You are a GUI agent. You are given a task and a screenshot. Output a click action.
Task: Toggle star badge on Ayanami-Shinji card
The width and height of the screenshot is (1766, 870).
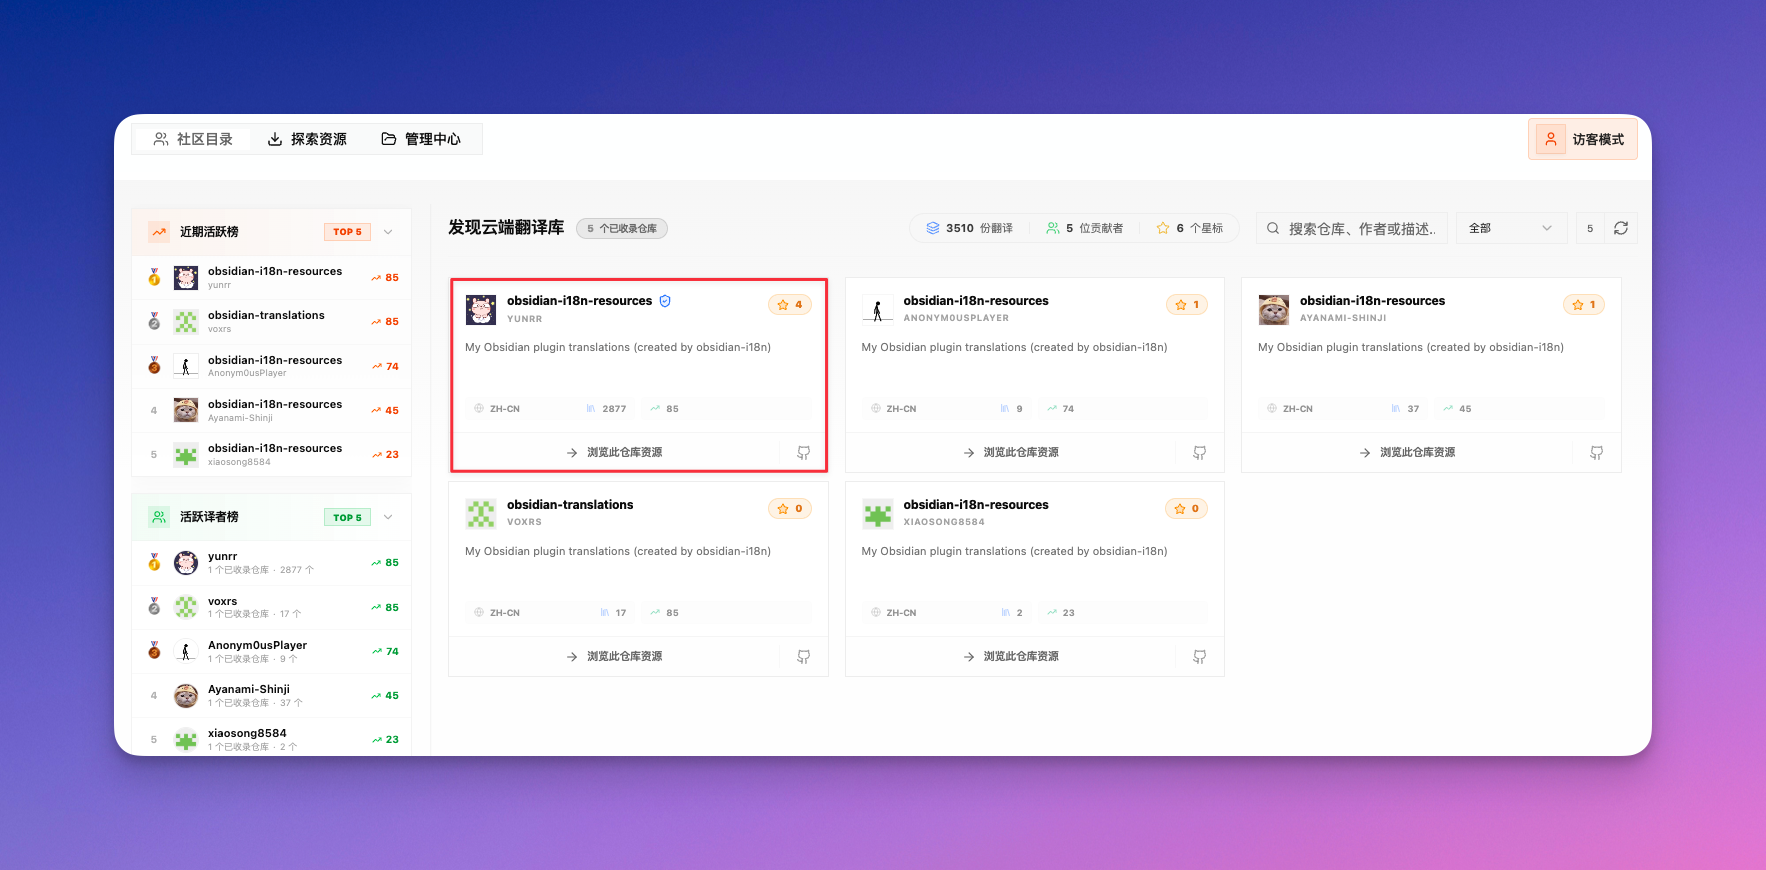pos(1583,305)
